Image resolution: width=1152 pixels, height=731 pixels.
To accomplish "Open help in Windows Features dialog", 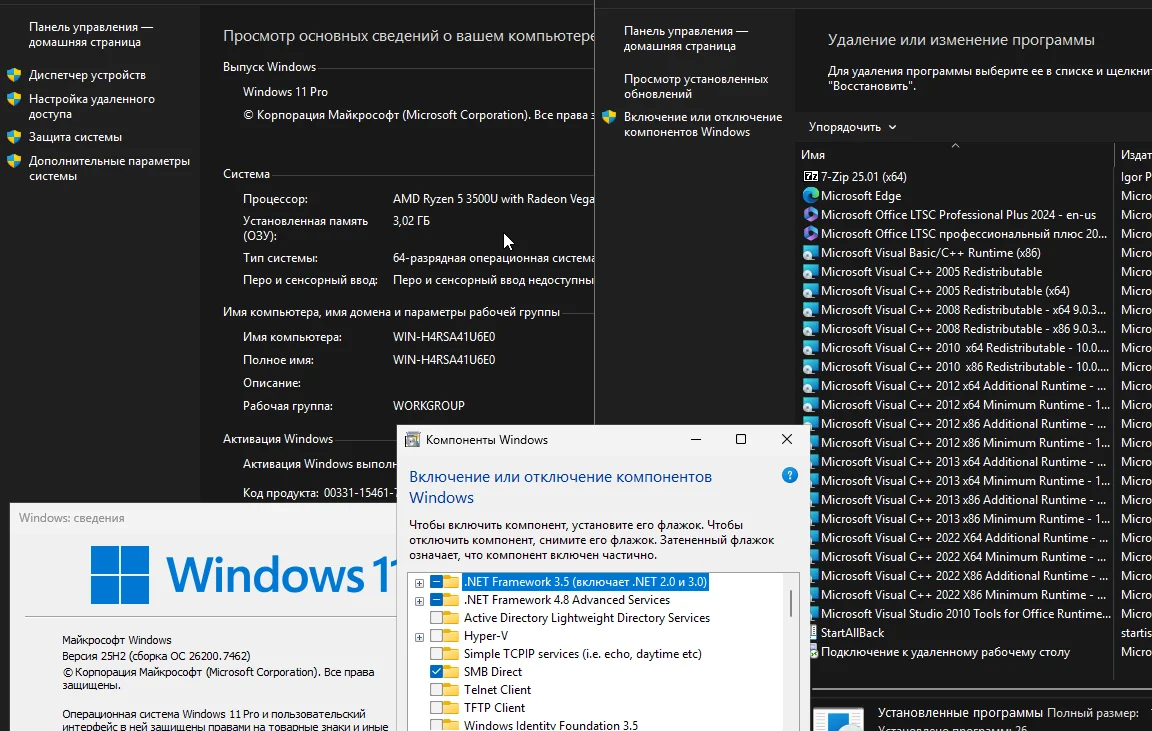I will pos(789,476).
